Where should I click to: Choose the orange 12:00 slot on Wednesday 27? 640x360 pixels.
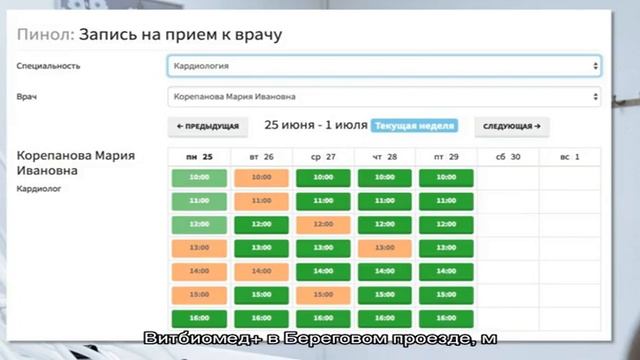click(x=323, y=225)
